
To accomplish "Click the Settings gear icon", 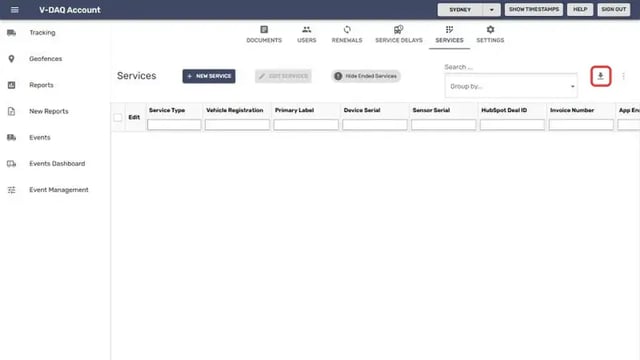I will point(490,29).
